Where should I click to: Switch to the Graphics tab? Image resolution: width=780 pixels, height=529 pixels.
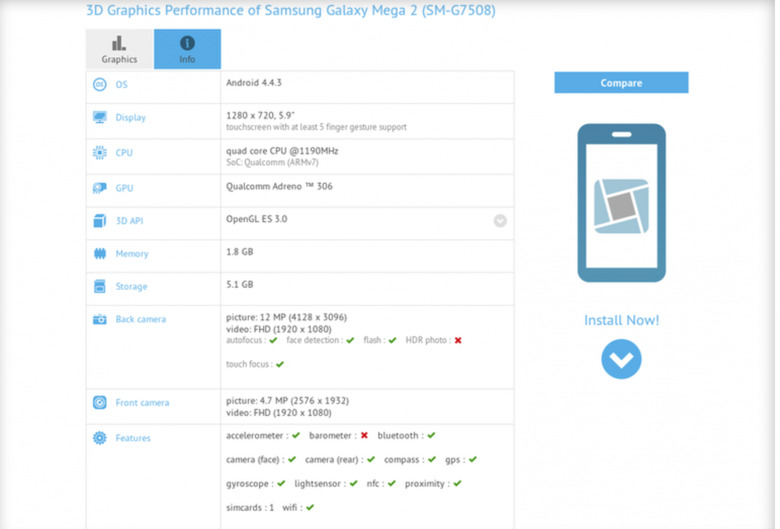pos(119,49)
